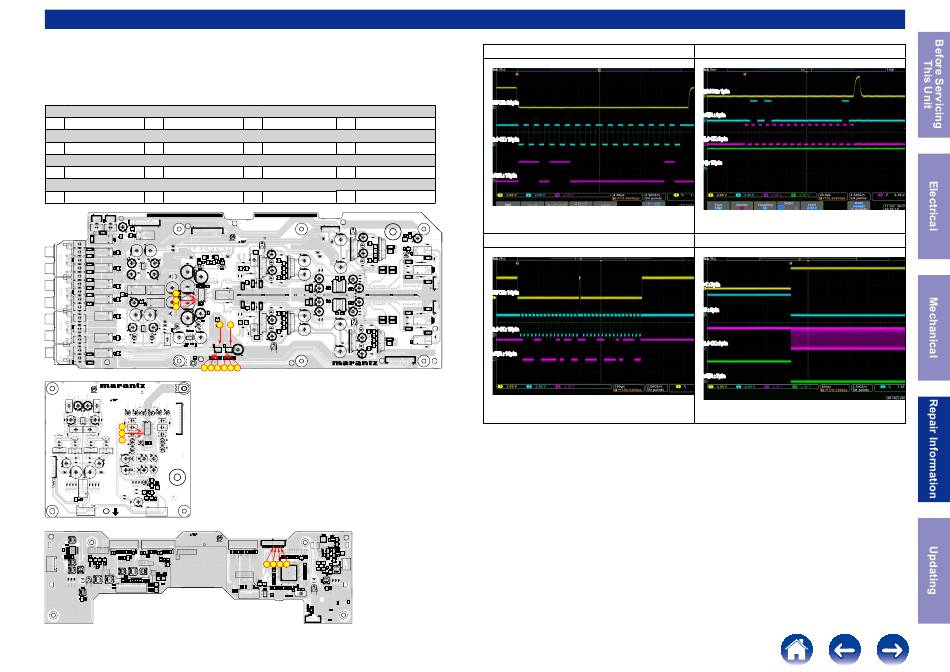Open the small square marantz PCB diagram
Image resolution: width=950 pixels, height=672 pixels.
click(118, 449)
